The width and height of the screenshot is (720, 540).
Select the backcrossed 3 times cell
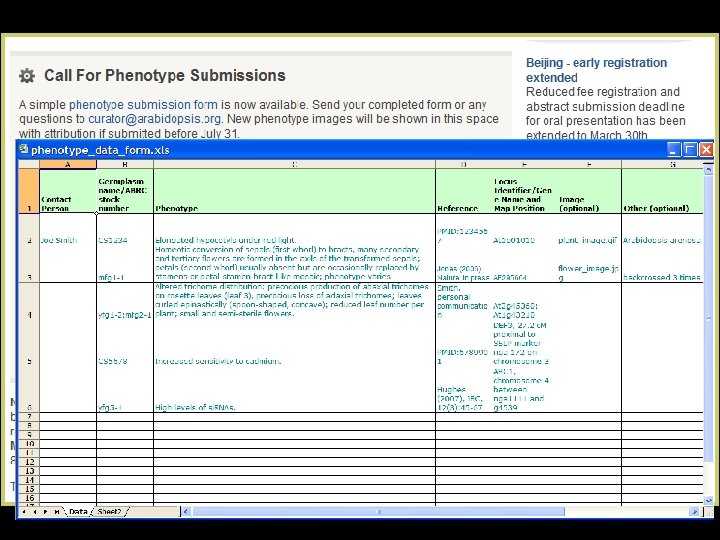pyautogui.click(x=663, y=264)
